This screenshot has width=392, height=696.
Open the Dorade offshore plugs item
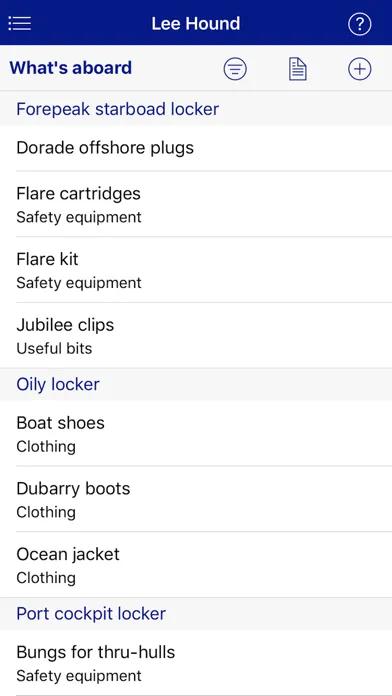coord(196,148)
